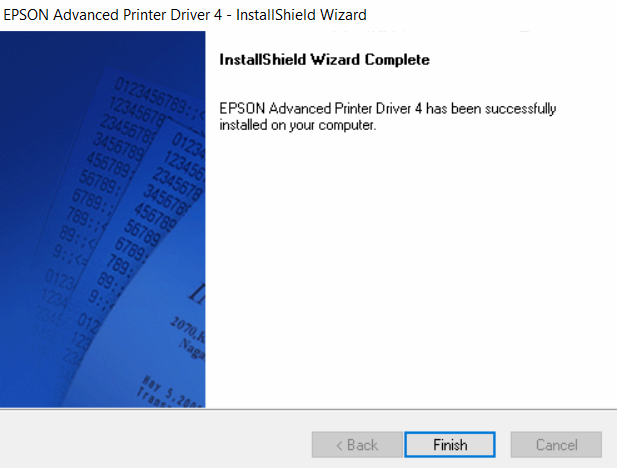The image size is (617, 468).
Task: Click the 'installed on your computer' text line
Action: [x=297, y=126]
